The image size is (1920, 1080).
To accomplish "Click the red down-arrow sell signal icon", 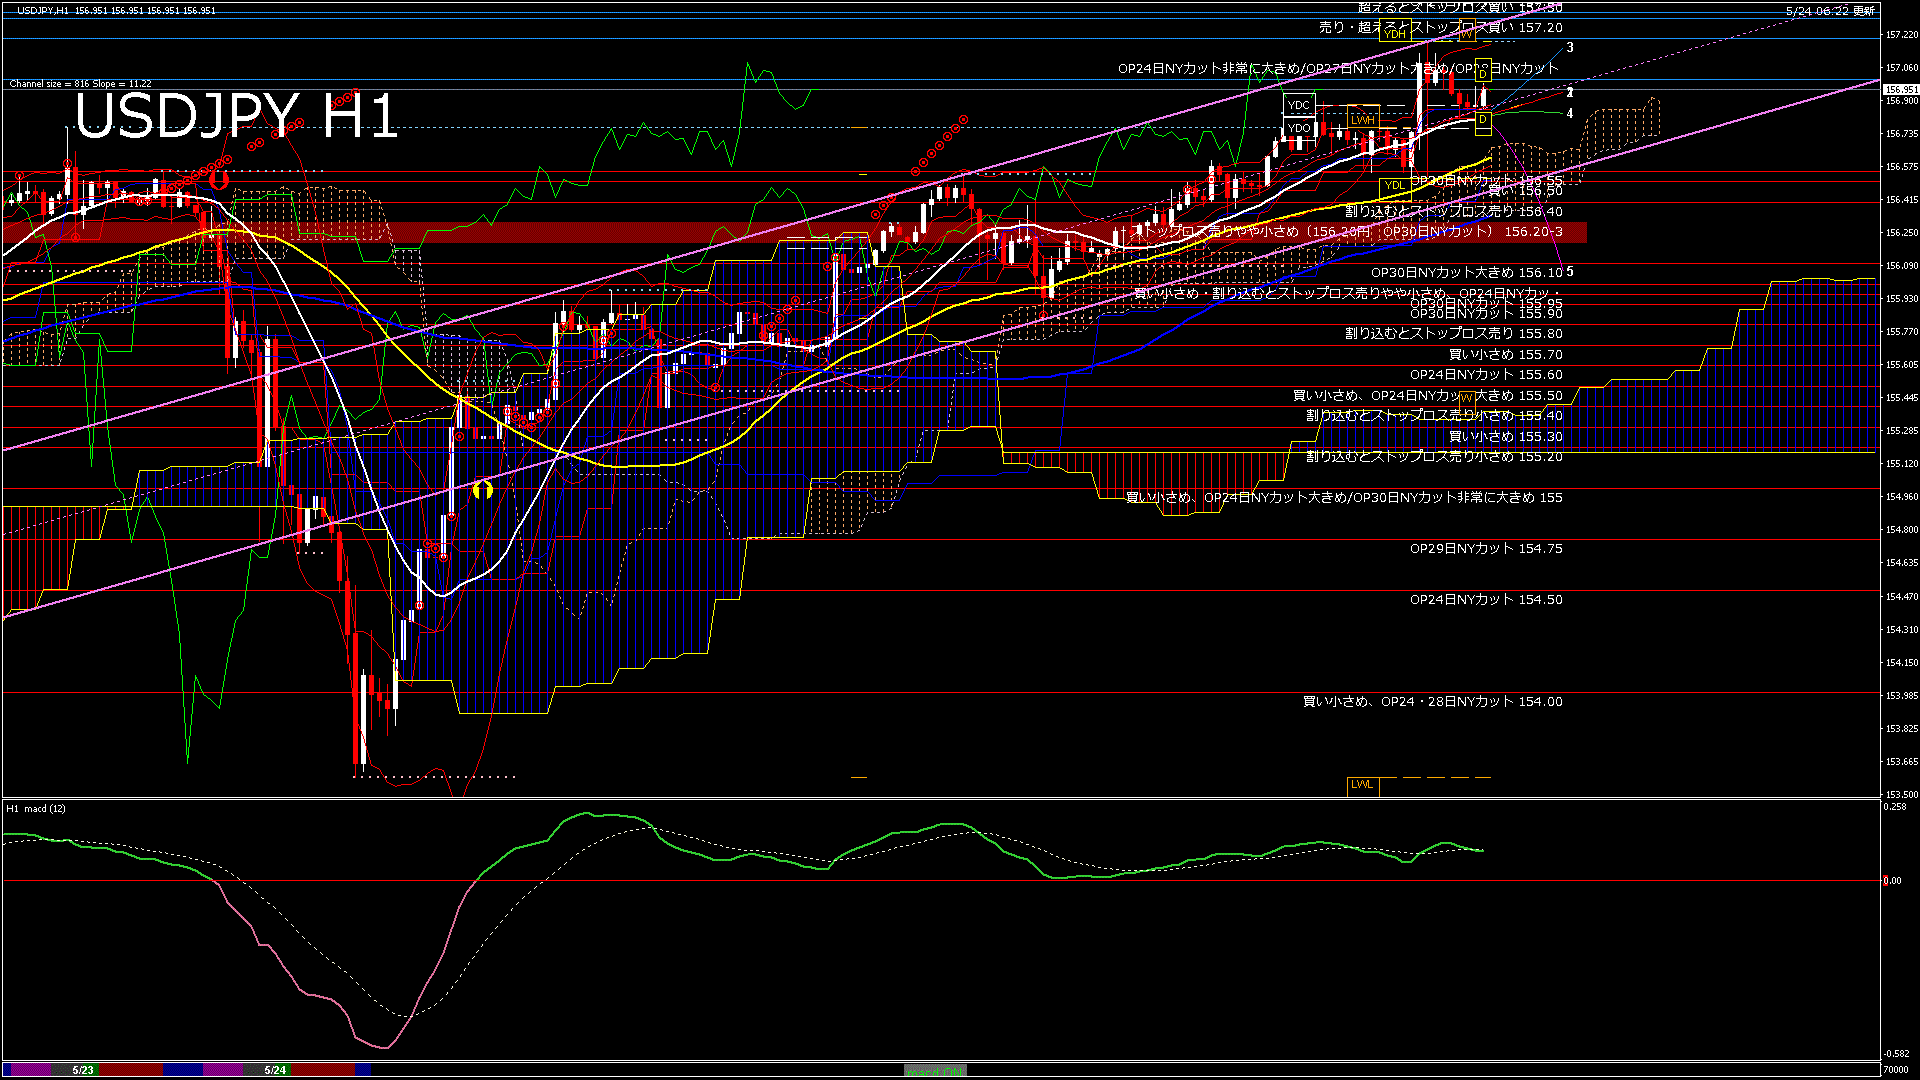I will click(x=218, y=180).
